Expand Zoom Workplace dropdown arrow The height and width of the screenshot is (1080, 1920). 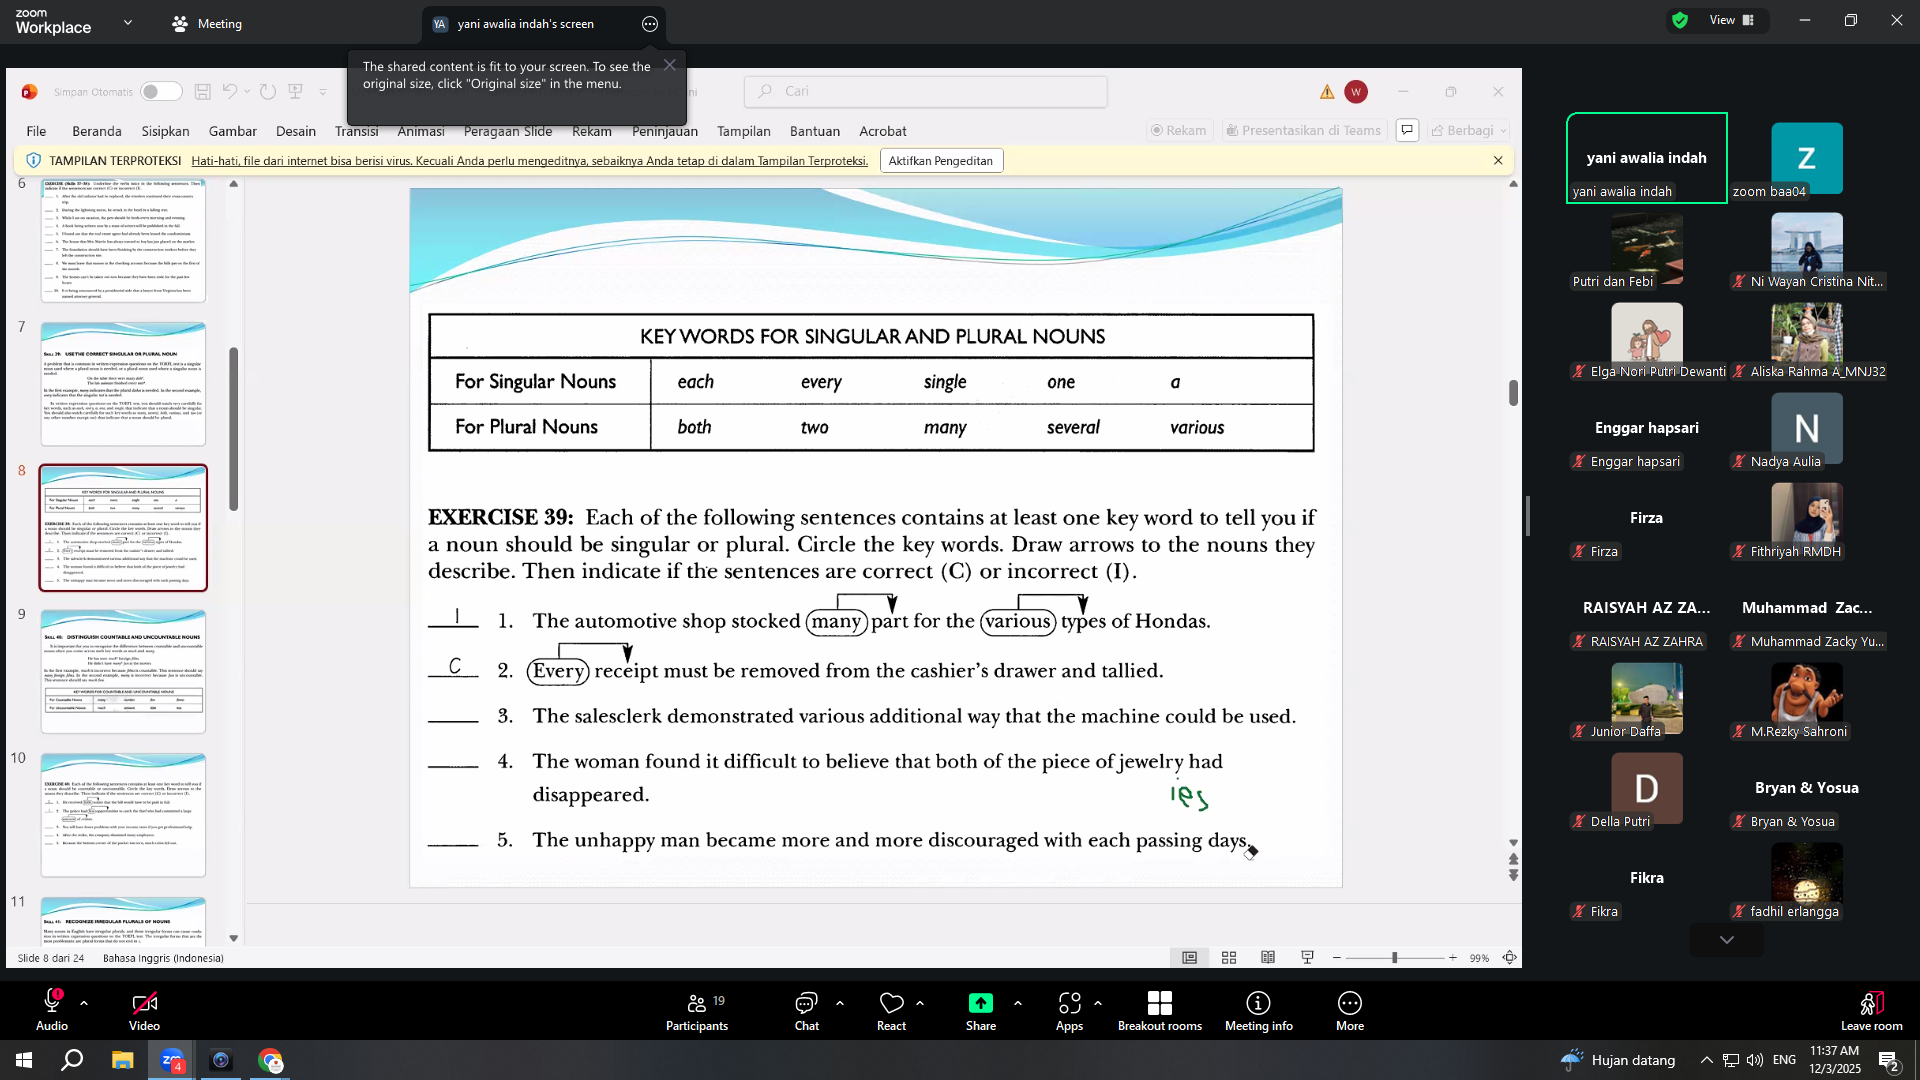pos(127,22)
